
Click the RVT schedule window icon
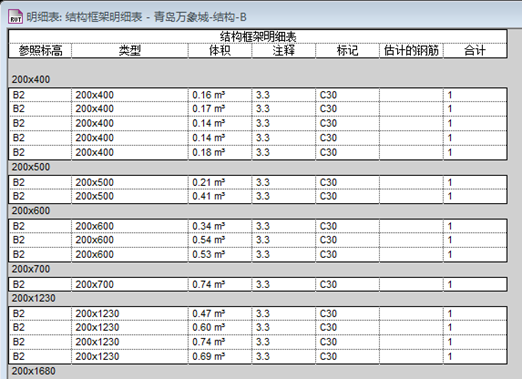[15, 17]
